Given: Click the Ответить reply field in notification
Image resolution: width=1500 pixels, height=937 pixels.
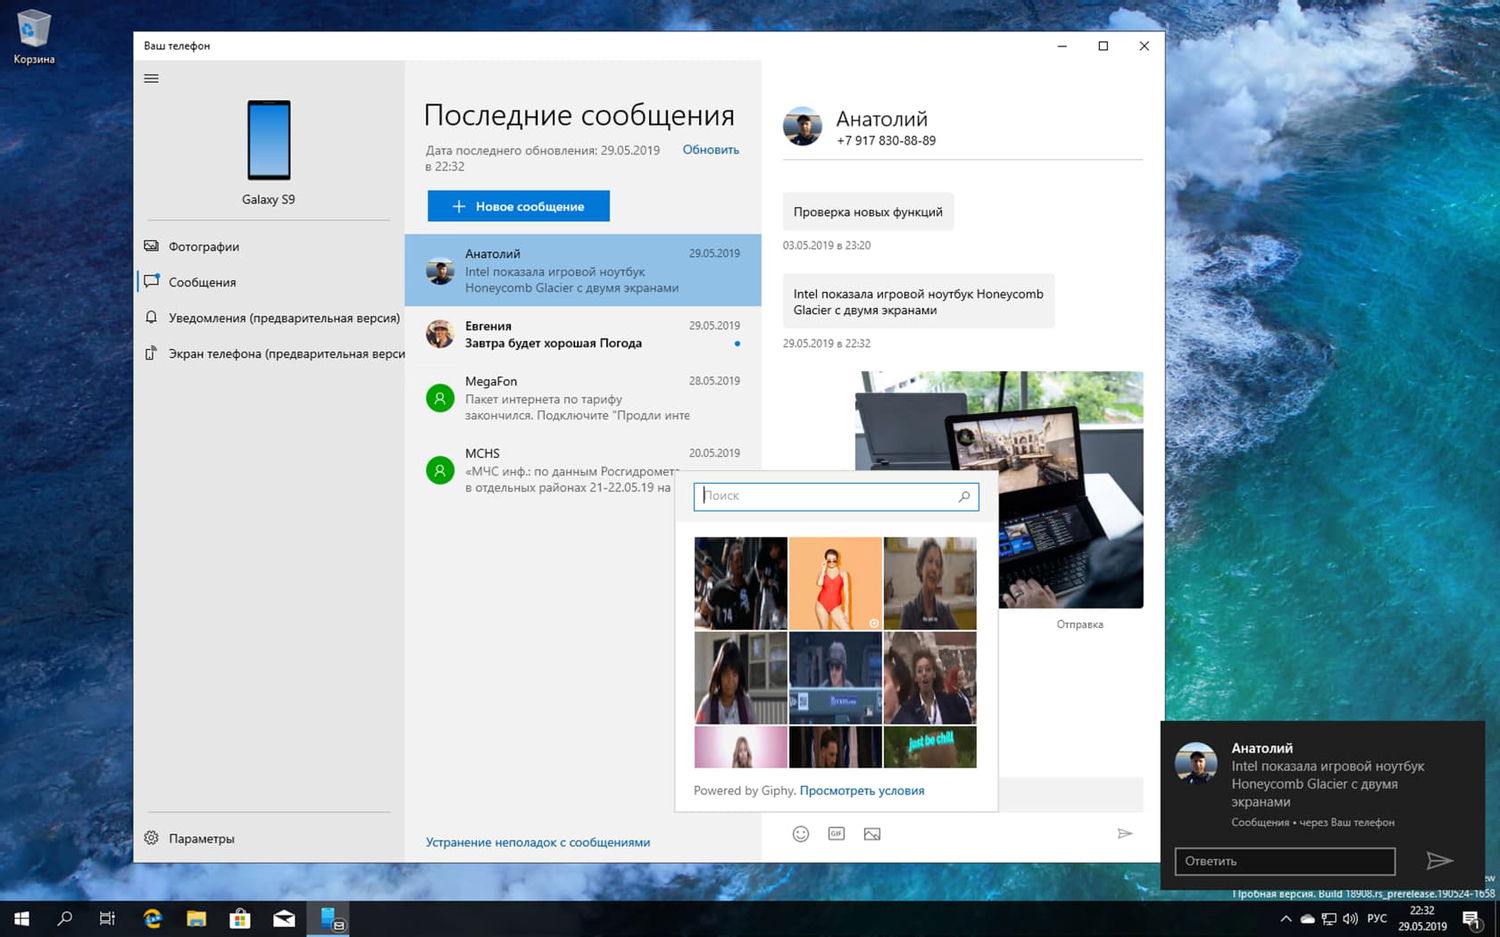Looking at the screenshot, I should [x=1284, y=861].
